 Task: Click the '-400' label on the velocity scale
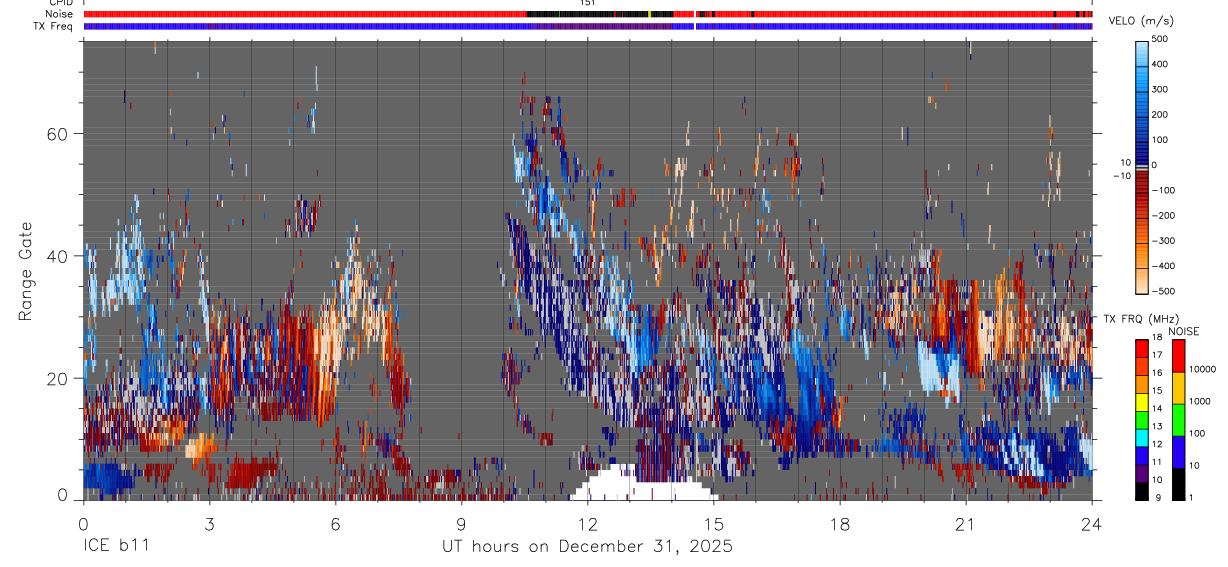pyautogui.click(x=1164, y=266)
